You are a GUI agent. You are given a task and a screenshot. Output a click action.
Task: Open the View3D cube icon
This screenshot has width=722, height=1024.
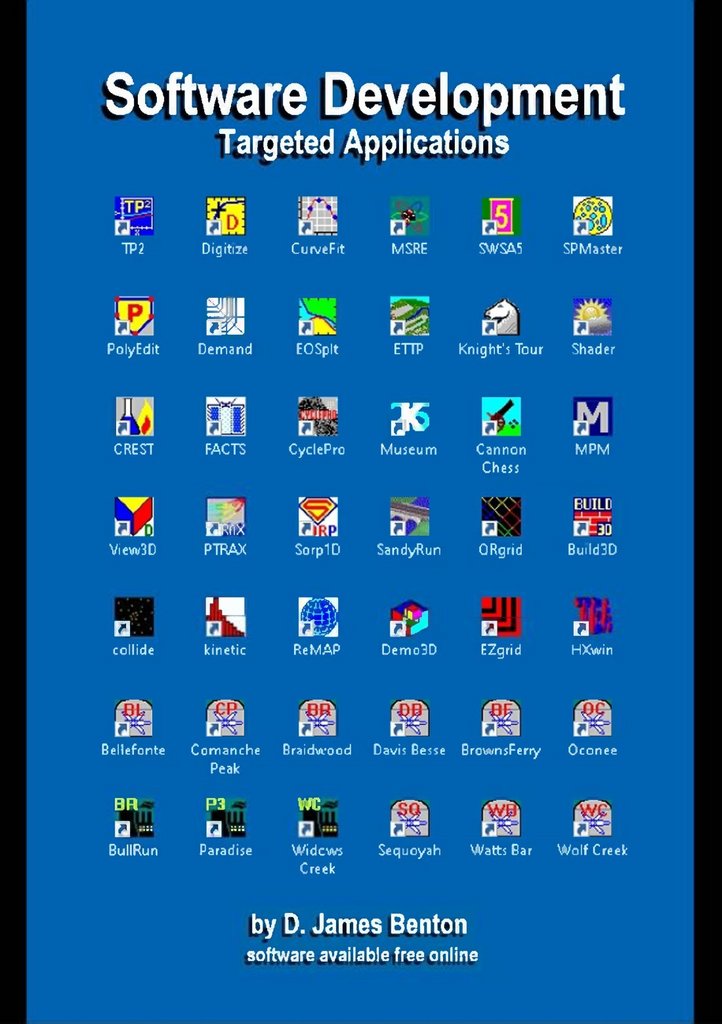click(134, 517)
